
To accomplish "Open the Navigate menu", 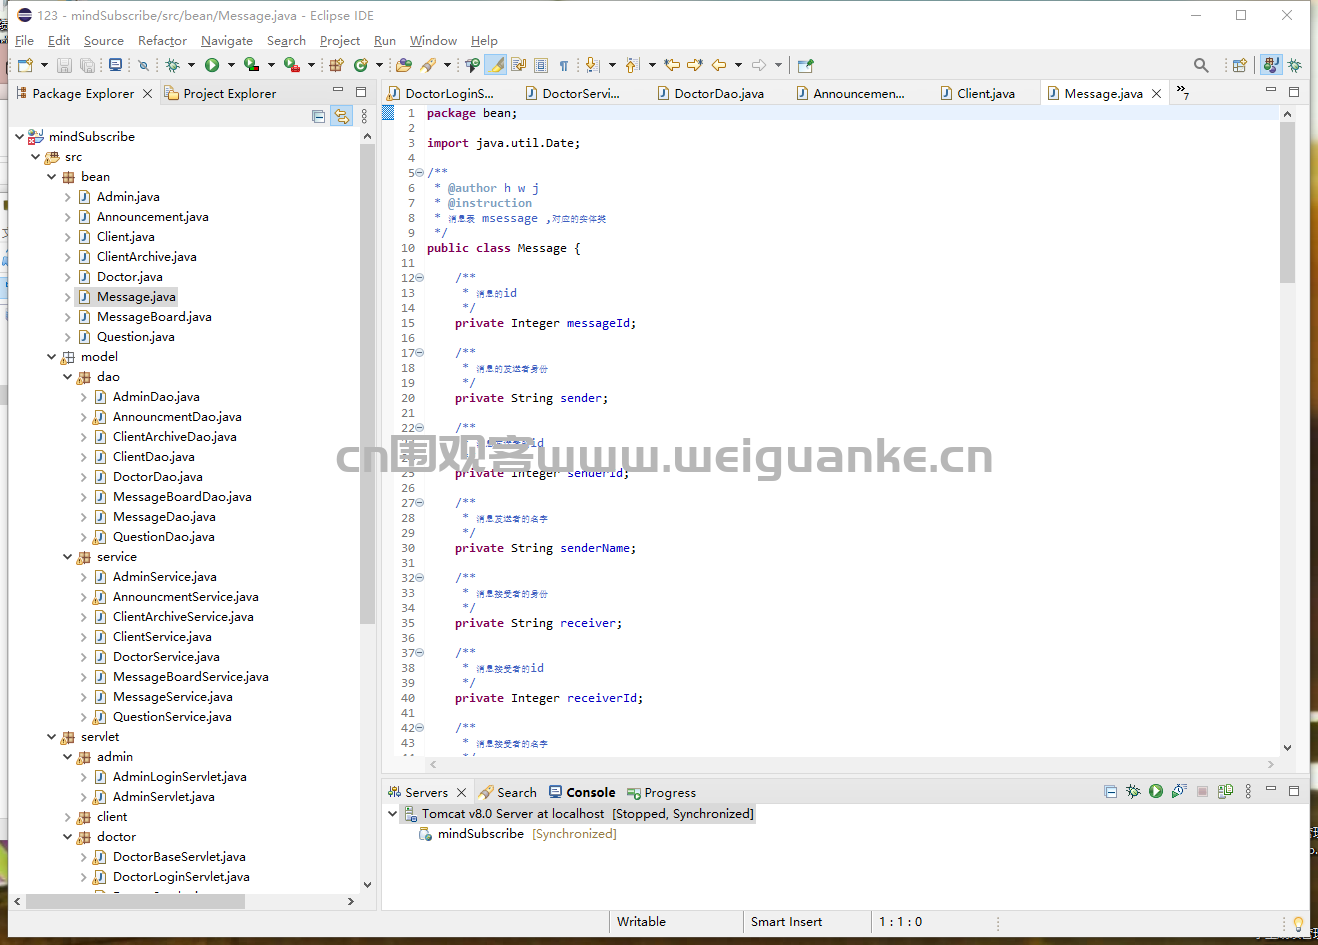I will [x=227, y=40].
